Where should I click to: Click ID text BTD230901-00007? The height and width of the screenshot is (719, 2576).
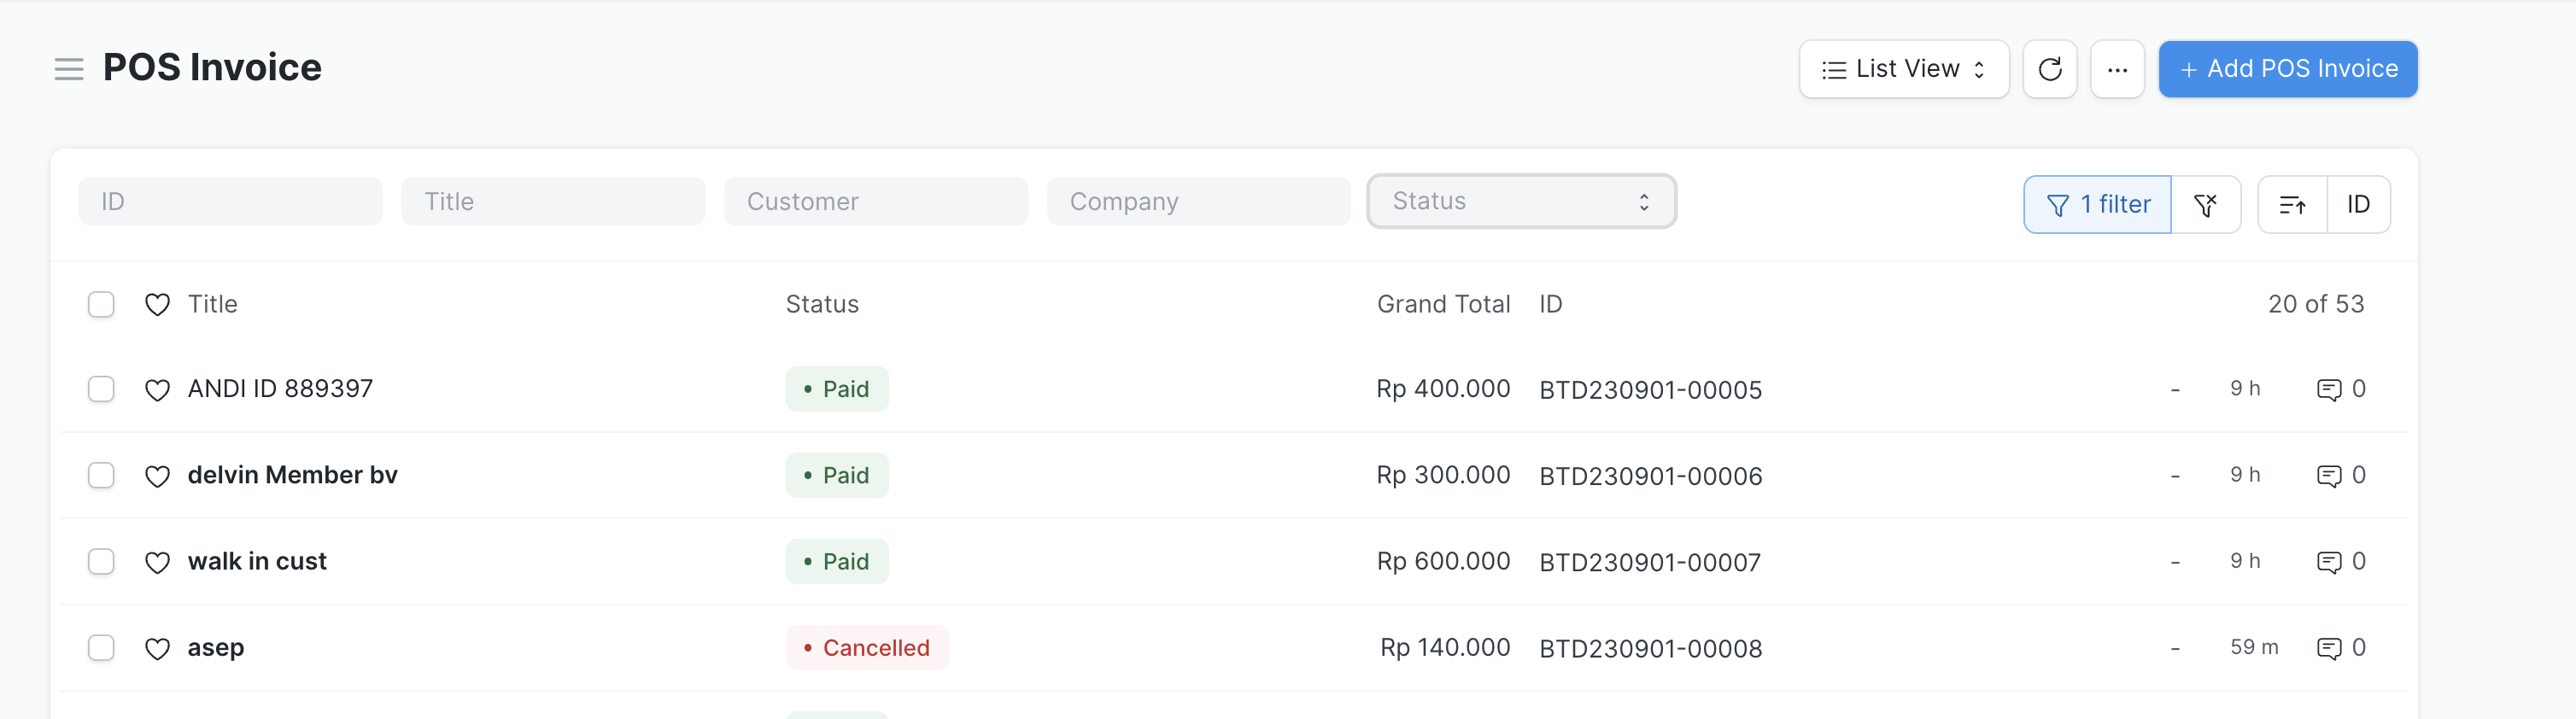point(1650,563)
